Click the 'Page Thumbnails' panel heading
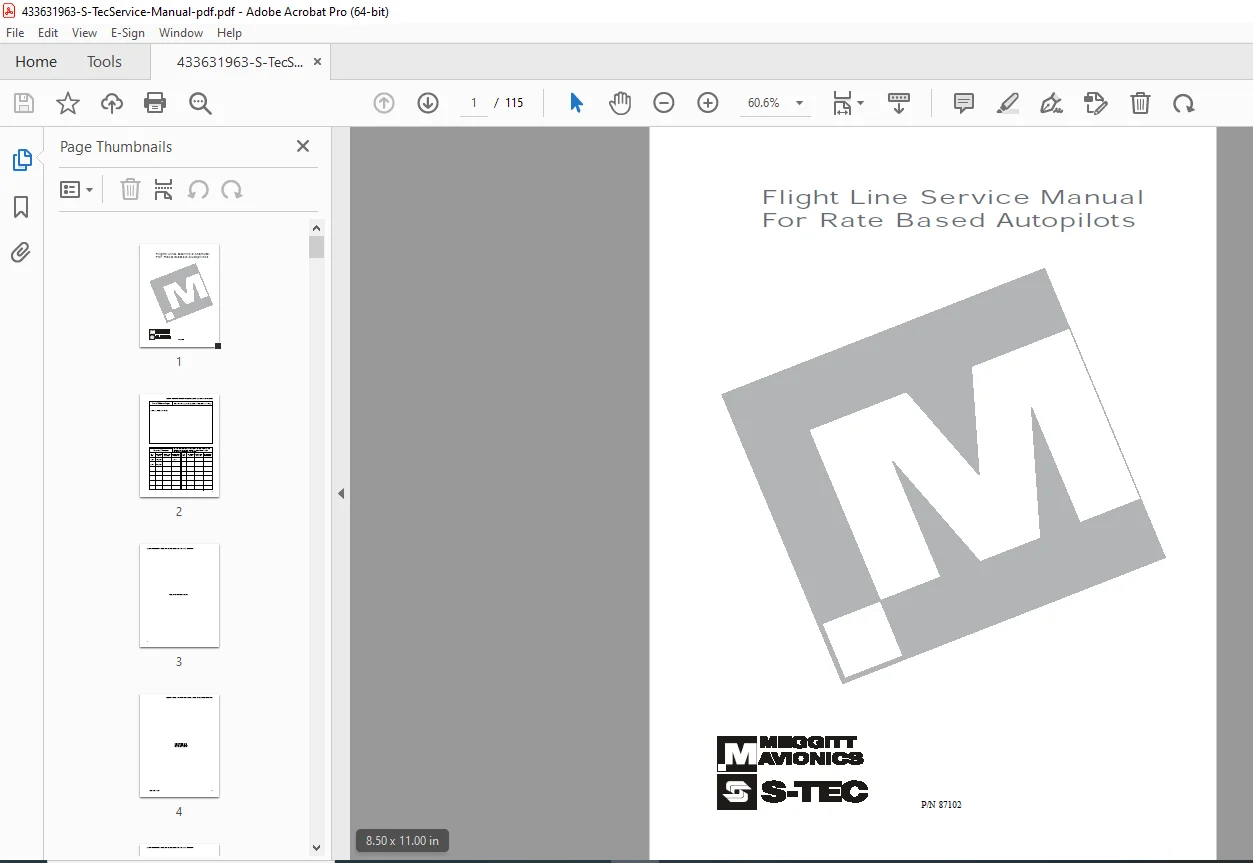Viewport: 1253px width, 863px height. click(116, 146)
